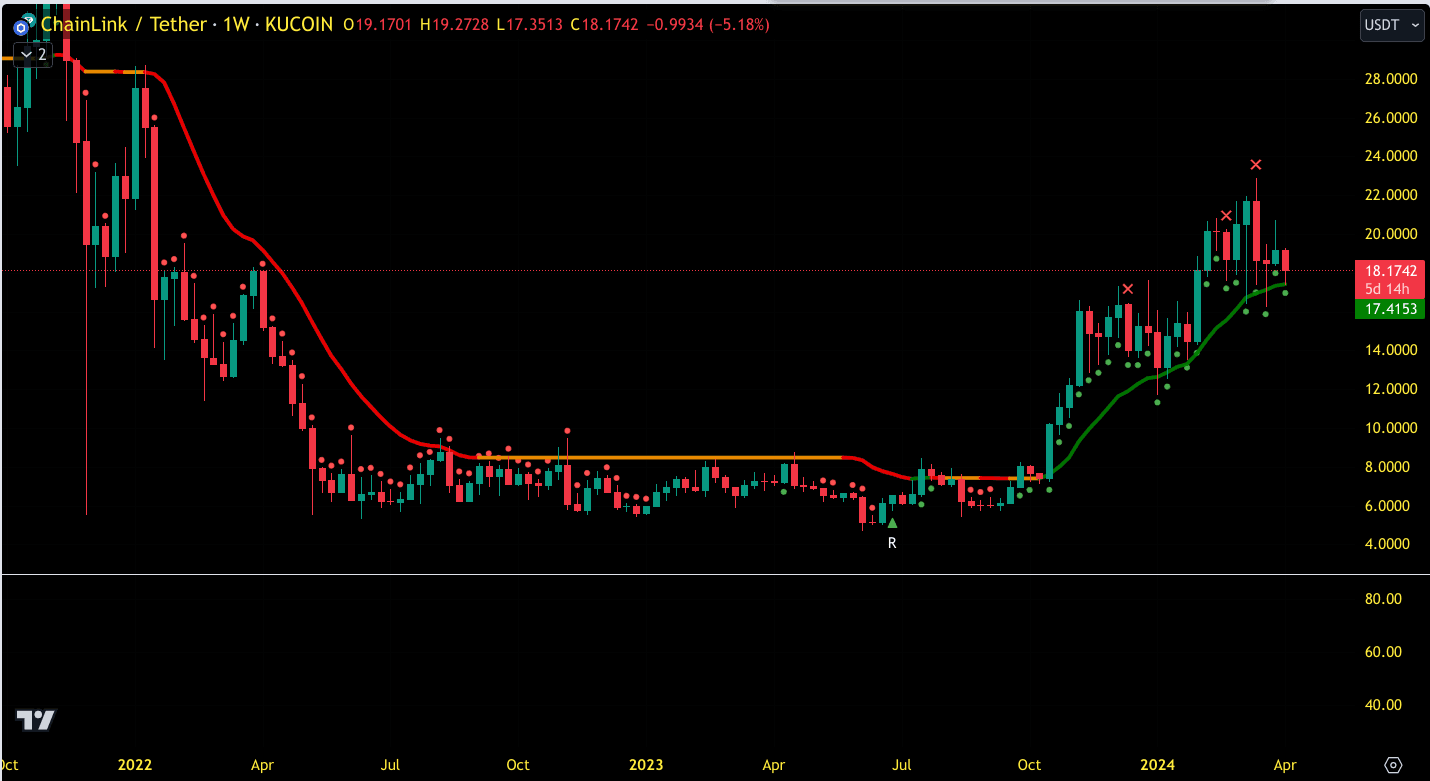Image resolution: width=1430 pixels, height=781 pixels.
Task: Click the change value −0.9934 (−5.18%)
Action: pyautogui.click(x=708, y=25)
